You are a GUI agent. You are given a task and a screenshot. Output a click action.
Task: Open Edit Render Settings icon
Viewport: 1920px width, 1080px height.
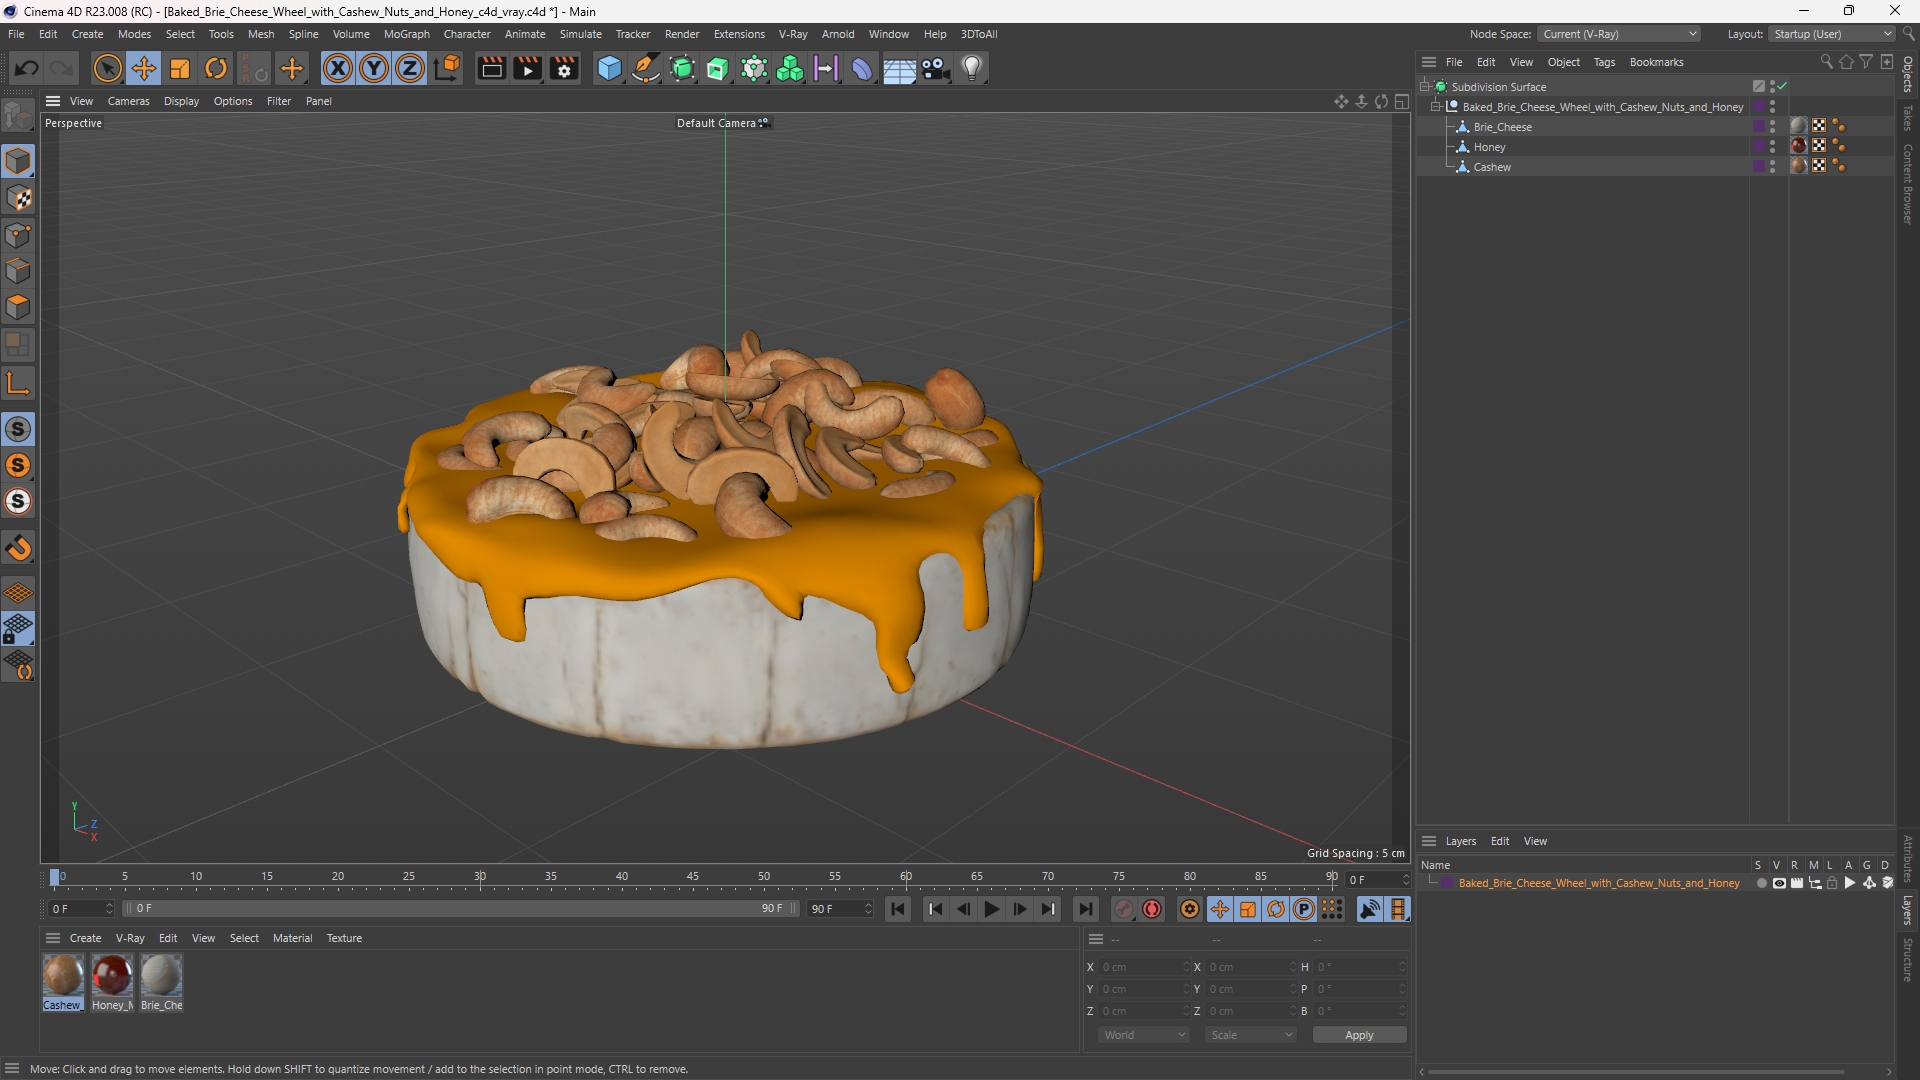(564, 68)
